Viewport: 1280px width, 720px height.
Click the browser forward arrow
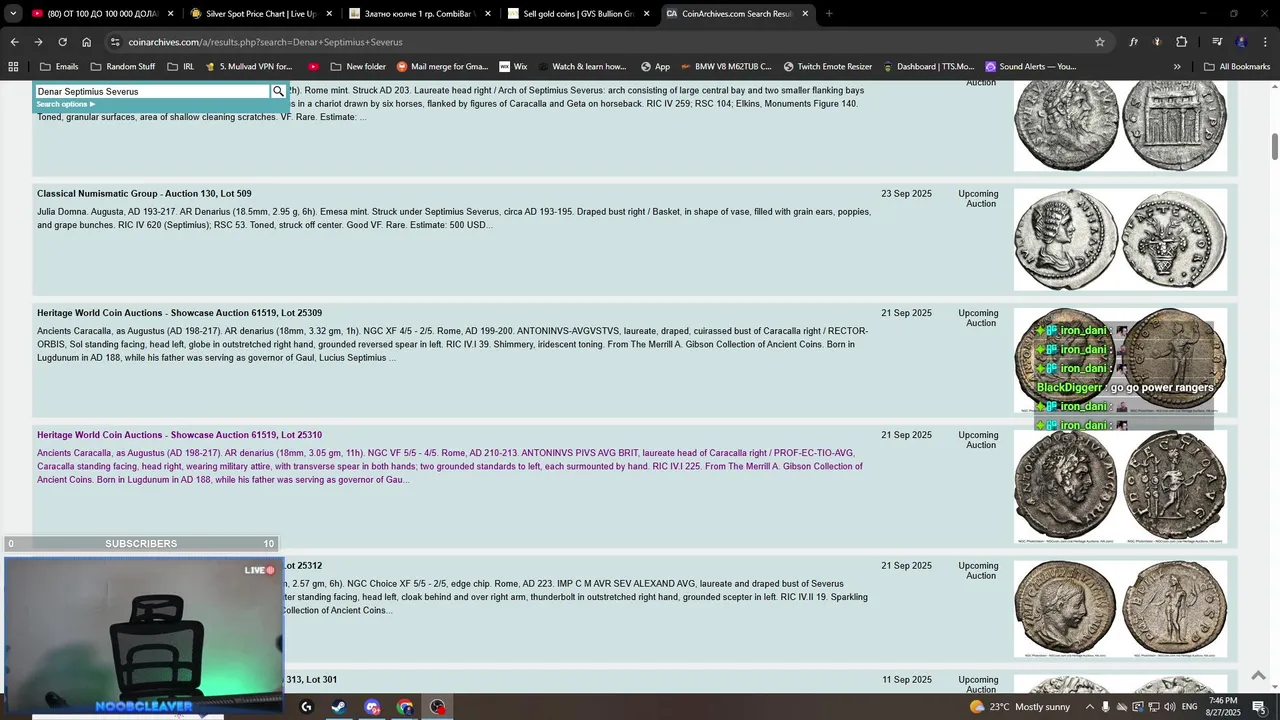coord(38,42)
